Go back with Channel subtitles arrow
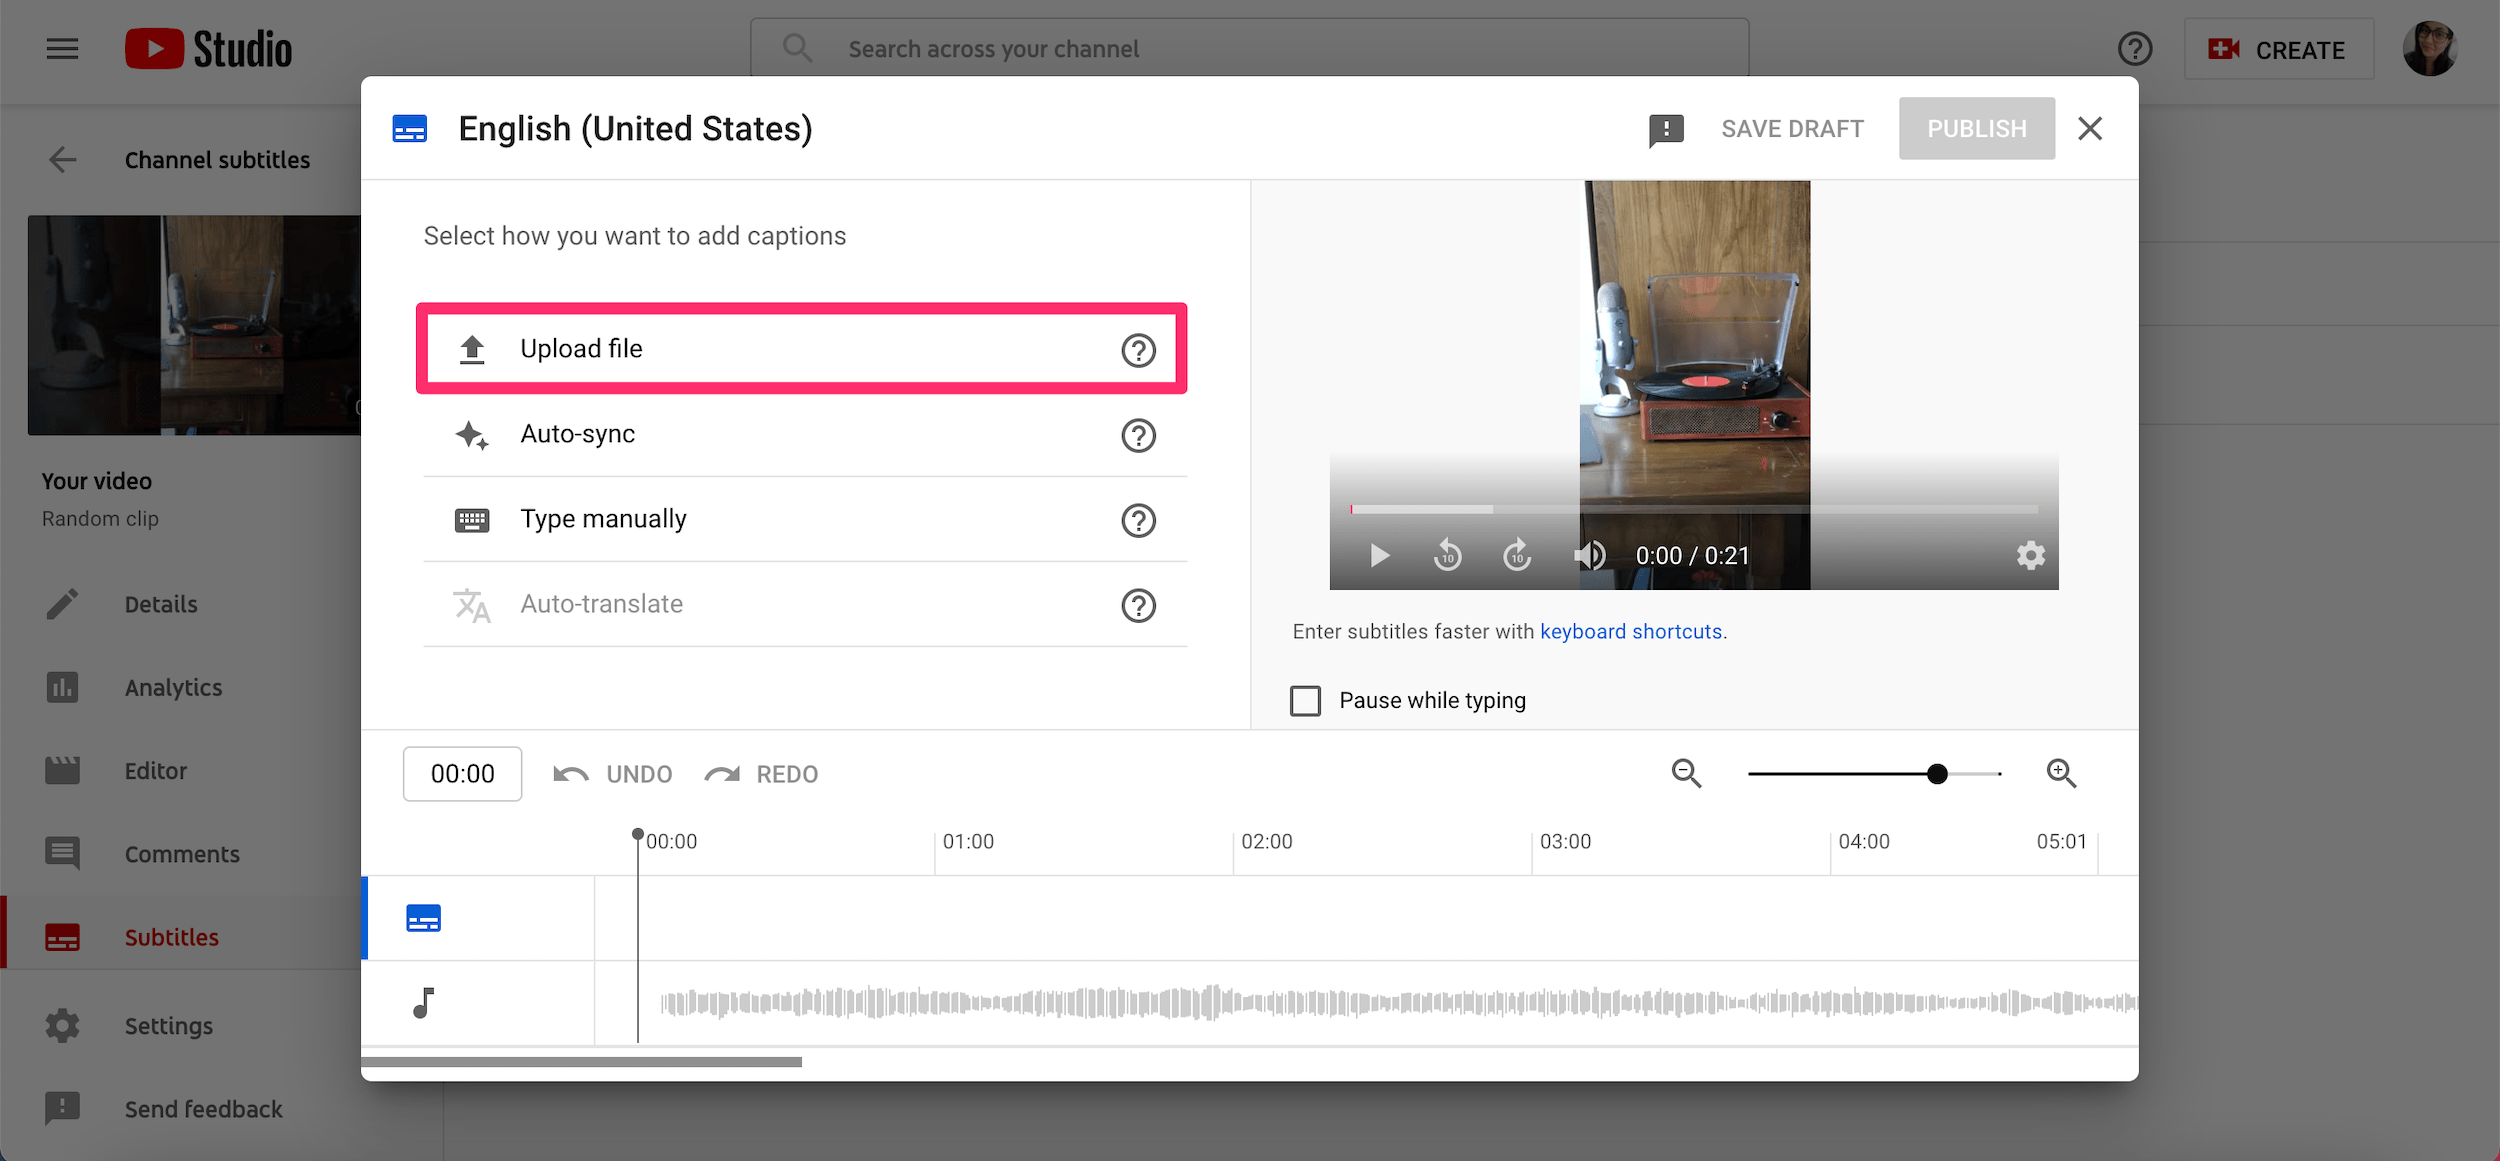The image size is (2500, 1161). pyautogui.click(x=63, y=160)
